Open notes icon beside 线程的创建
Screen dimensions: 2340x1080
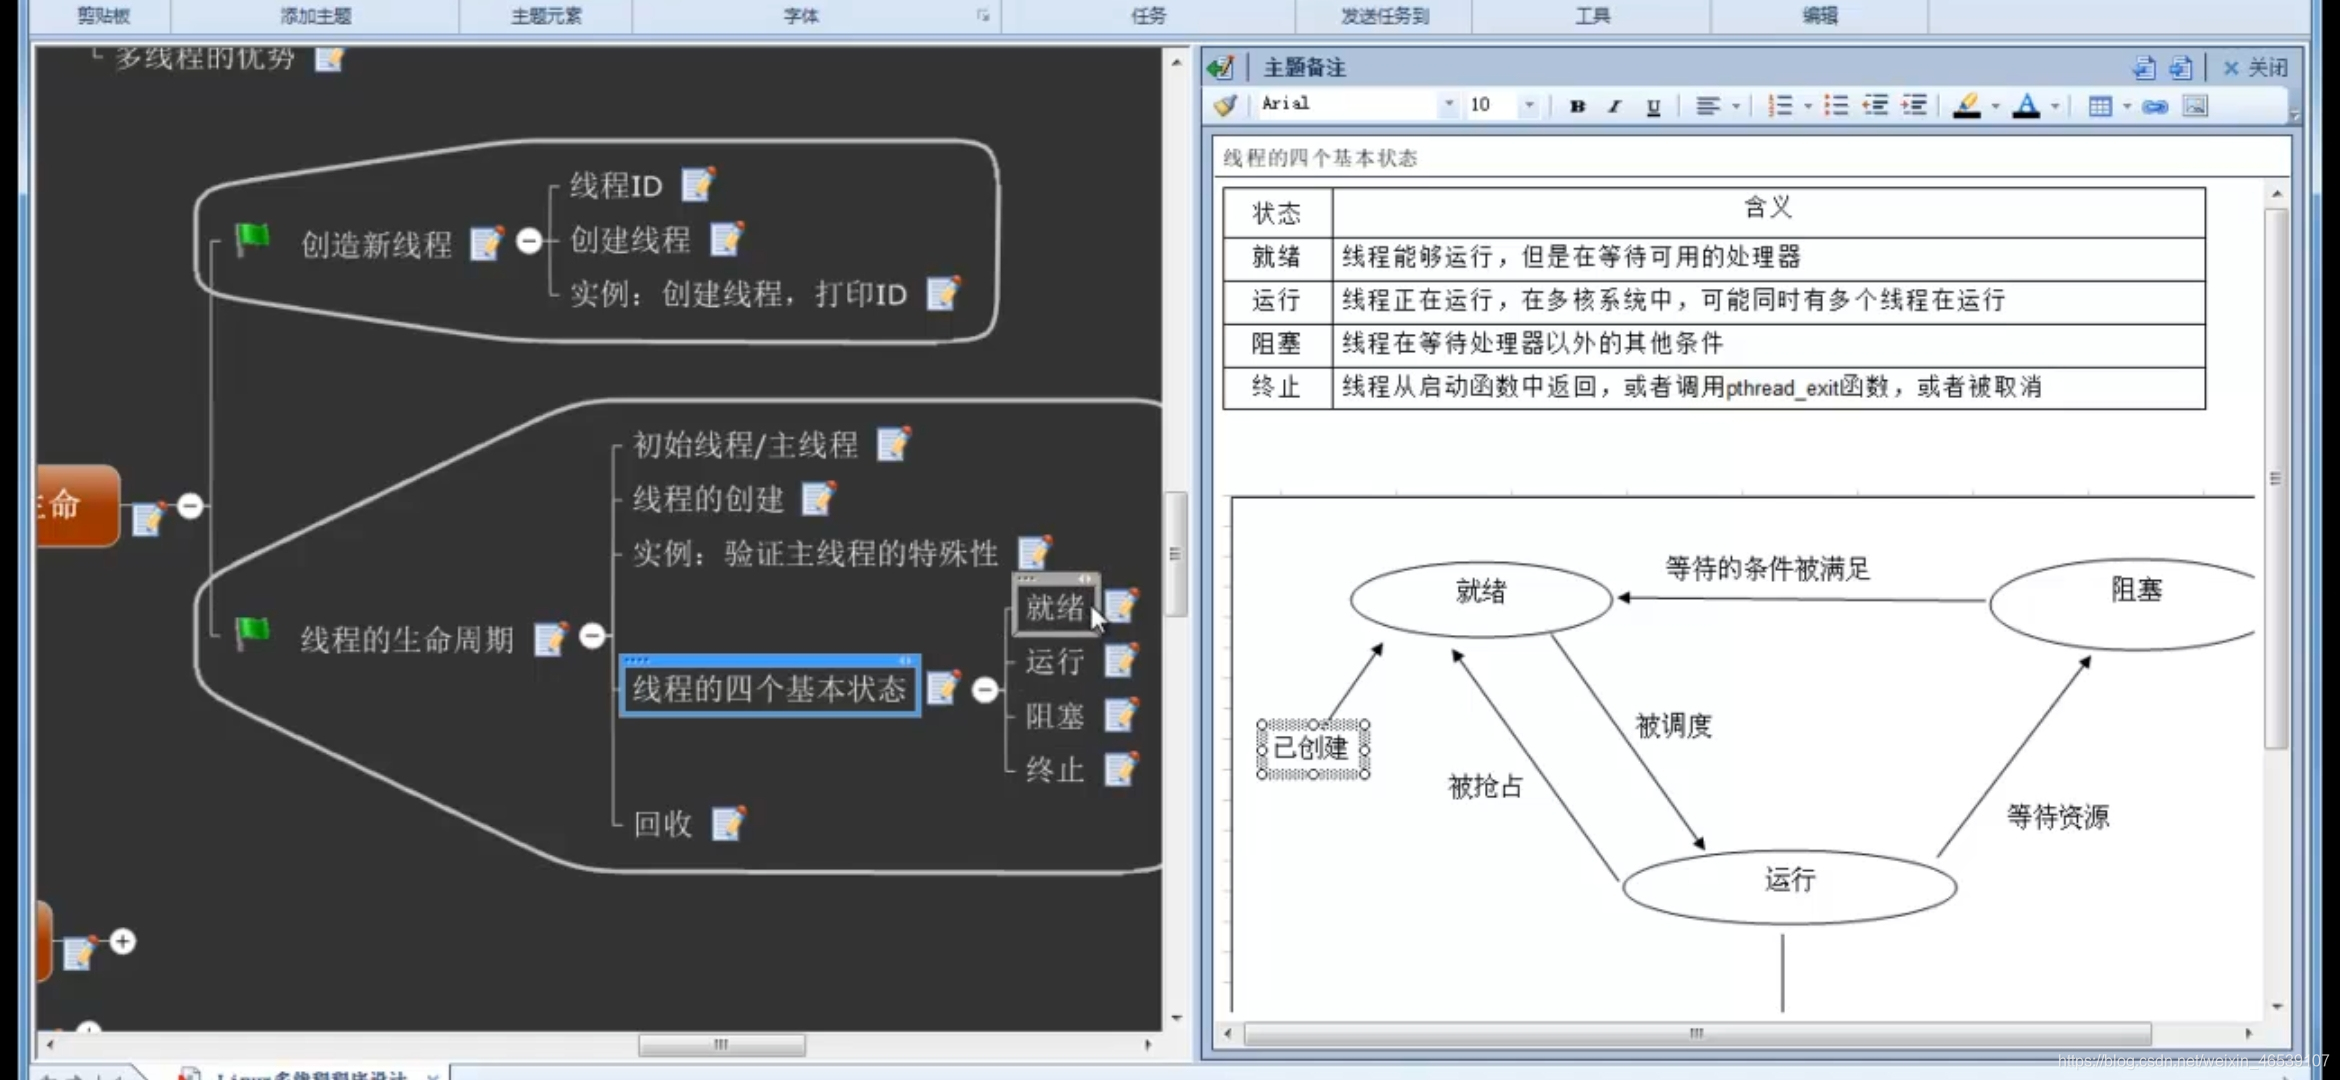pos(819,498)
